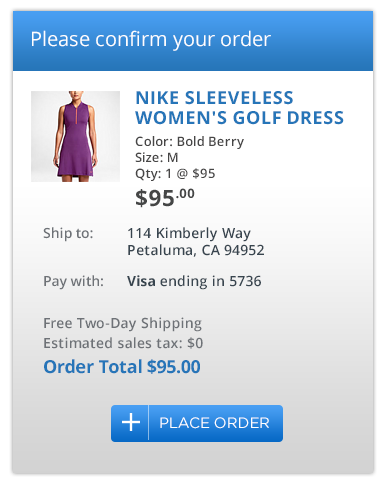Select the Petaluma, CA 94952 line
384x492 pixels.
coord(196,250)
